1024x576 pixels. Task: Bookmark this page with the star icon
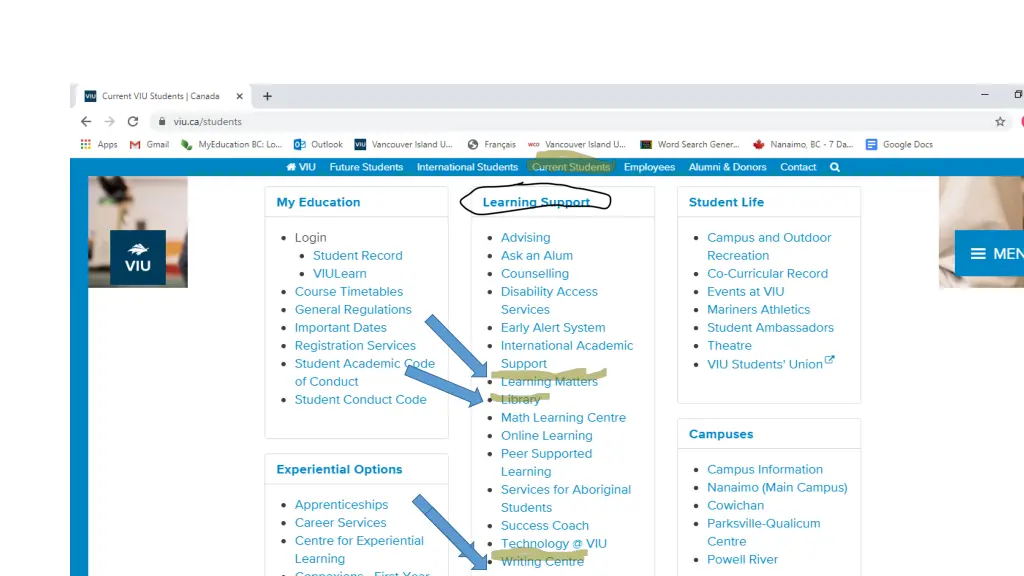(x=1000, y=121)
